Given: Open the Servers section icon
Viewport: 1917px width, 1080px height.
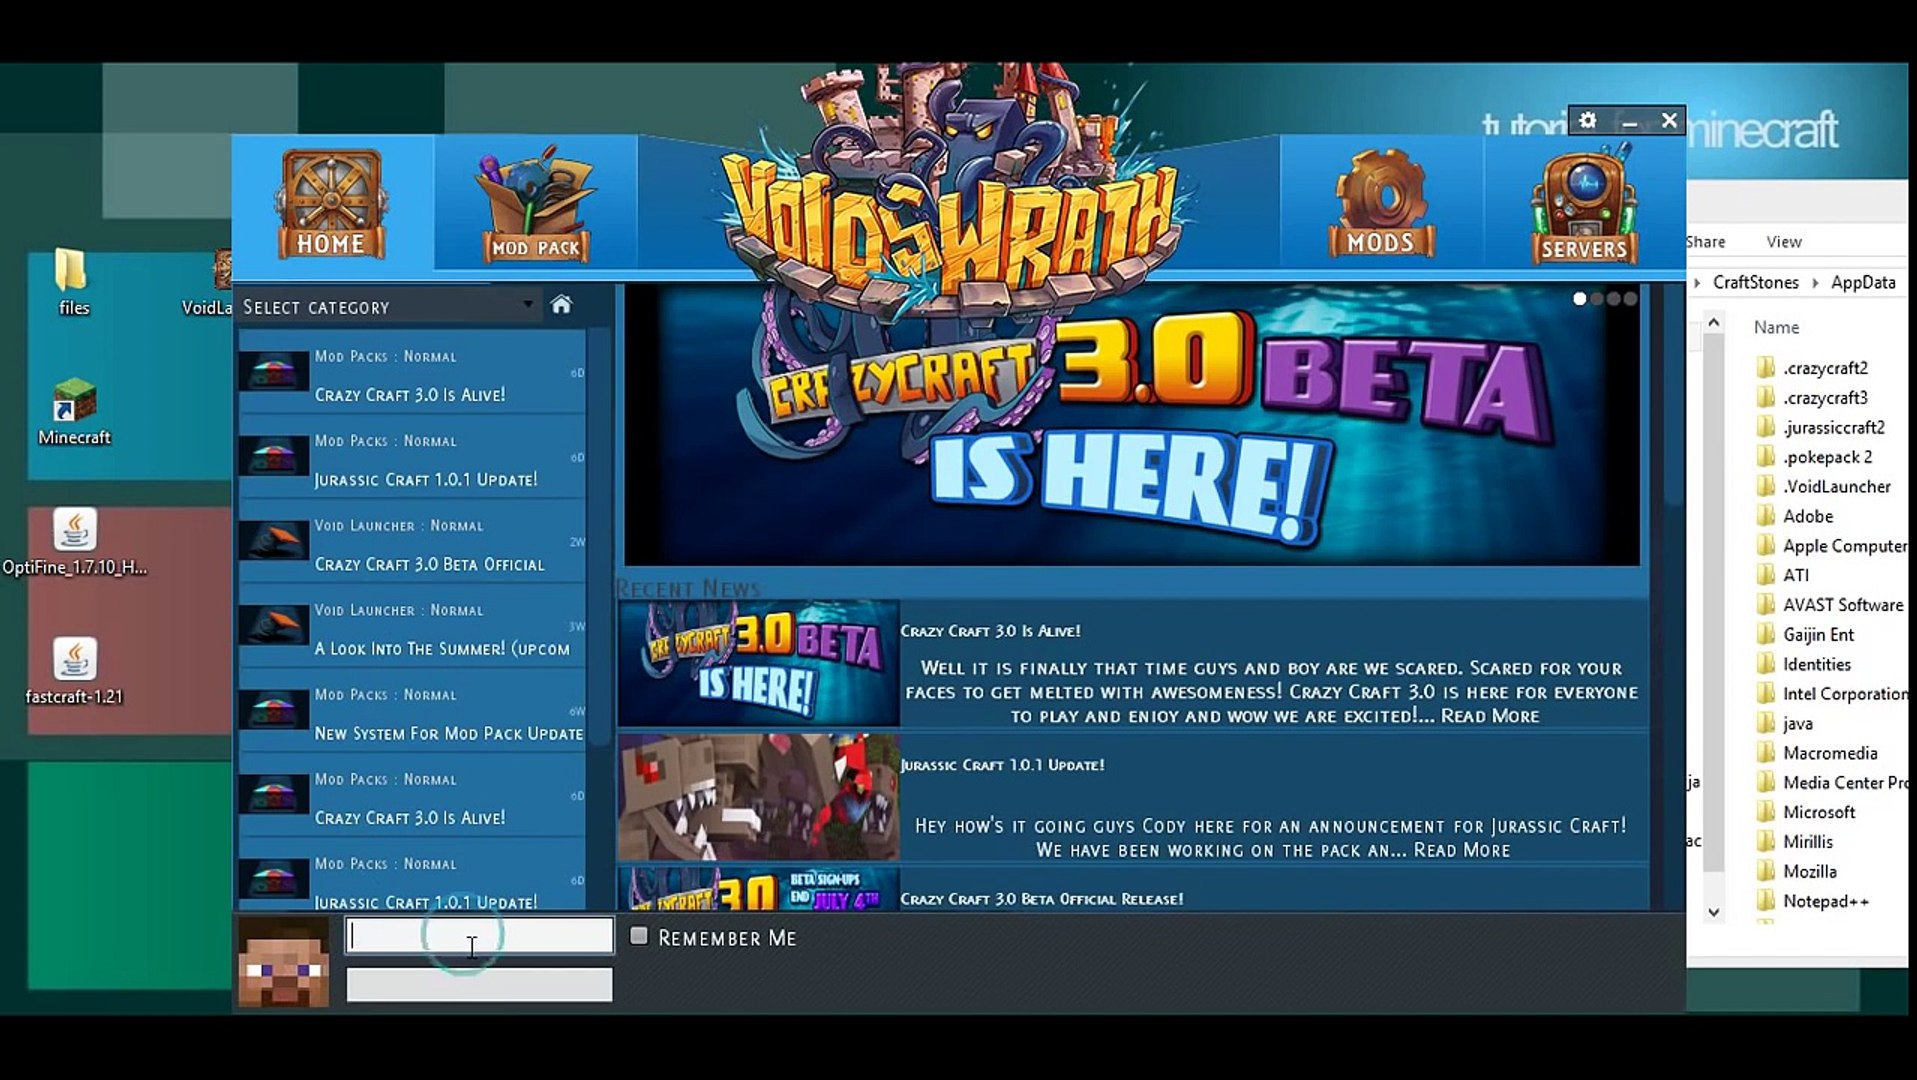Looking at the screenshot, I should 1584,207.
